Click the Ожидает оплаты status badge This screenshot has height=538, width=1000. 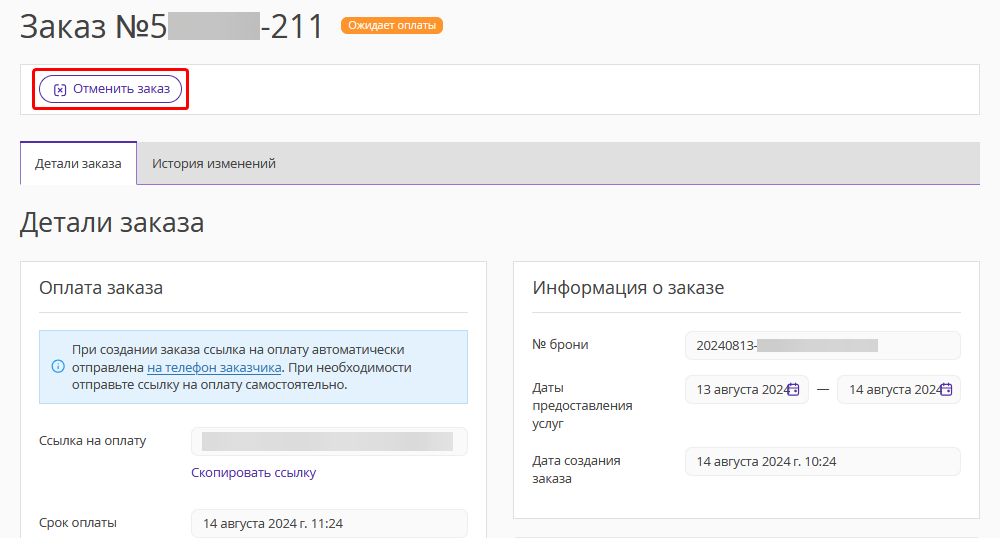coord(392,25)
